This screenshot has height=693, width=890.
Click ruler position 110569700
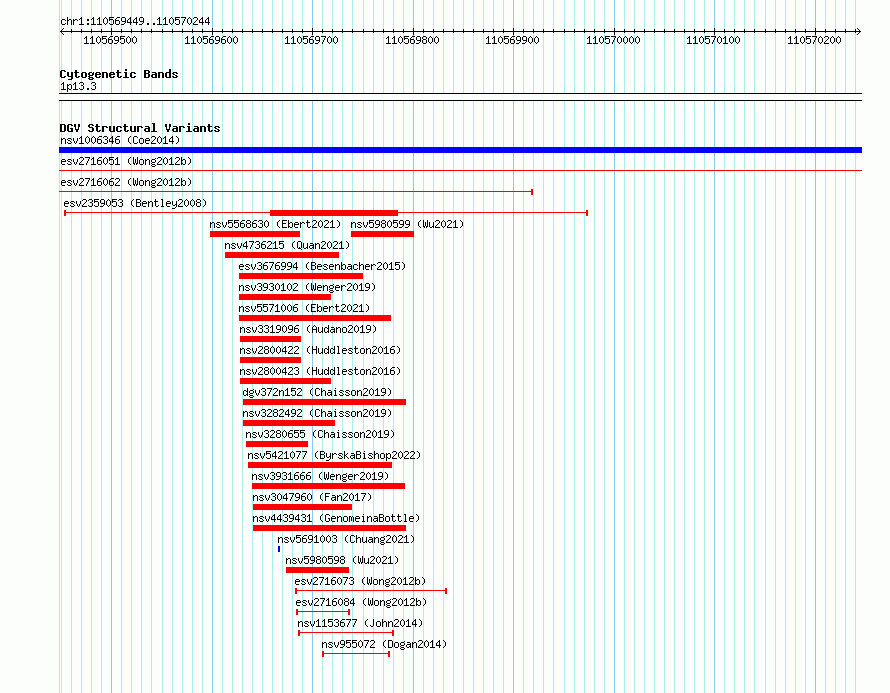pos(311,40)
